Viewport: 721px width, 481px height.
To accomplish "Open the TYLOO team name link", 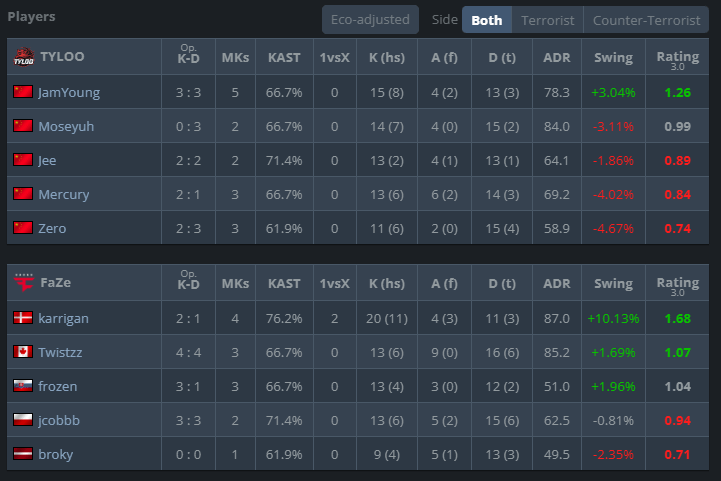I will (x=62, y=57).
